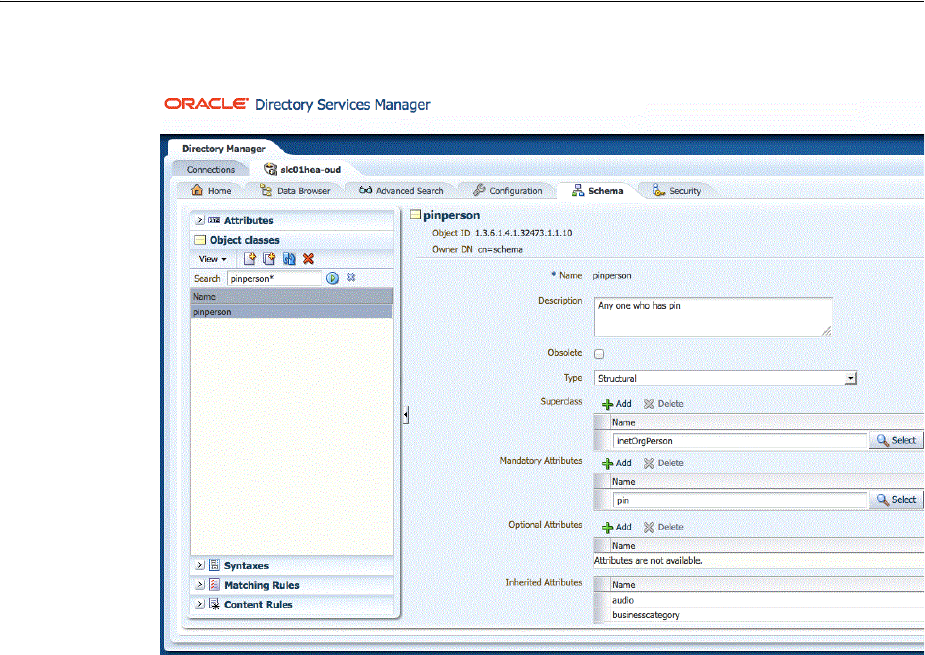Click the search field containing pinperson*
Screen dimensions: 925x655
point(274,279)
